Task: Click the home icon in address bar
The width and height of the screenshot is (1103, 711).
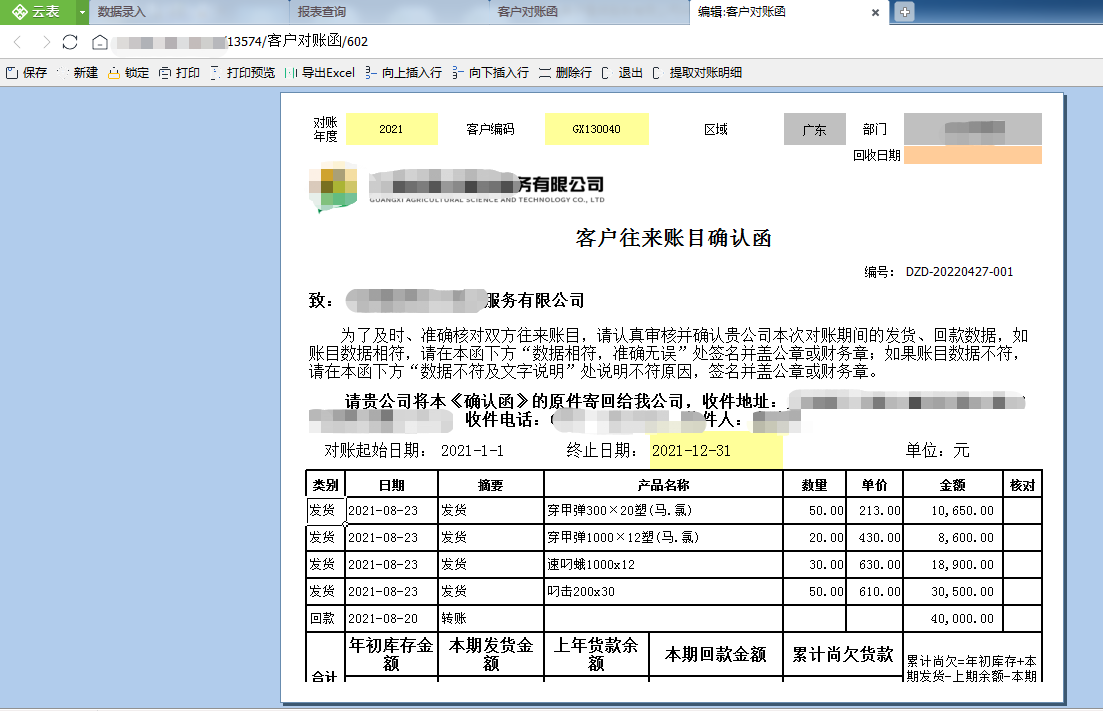Action: [x=100, y=42]
